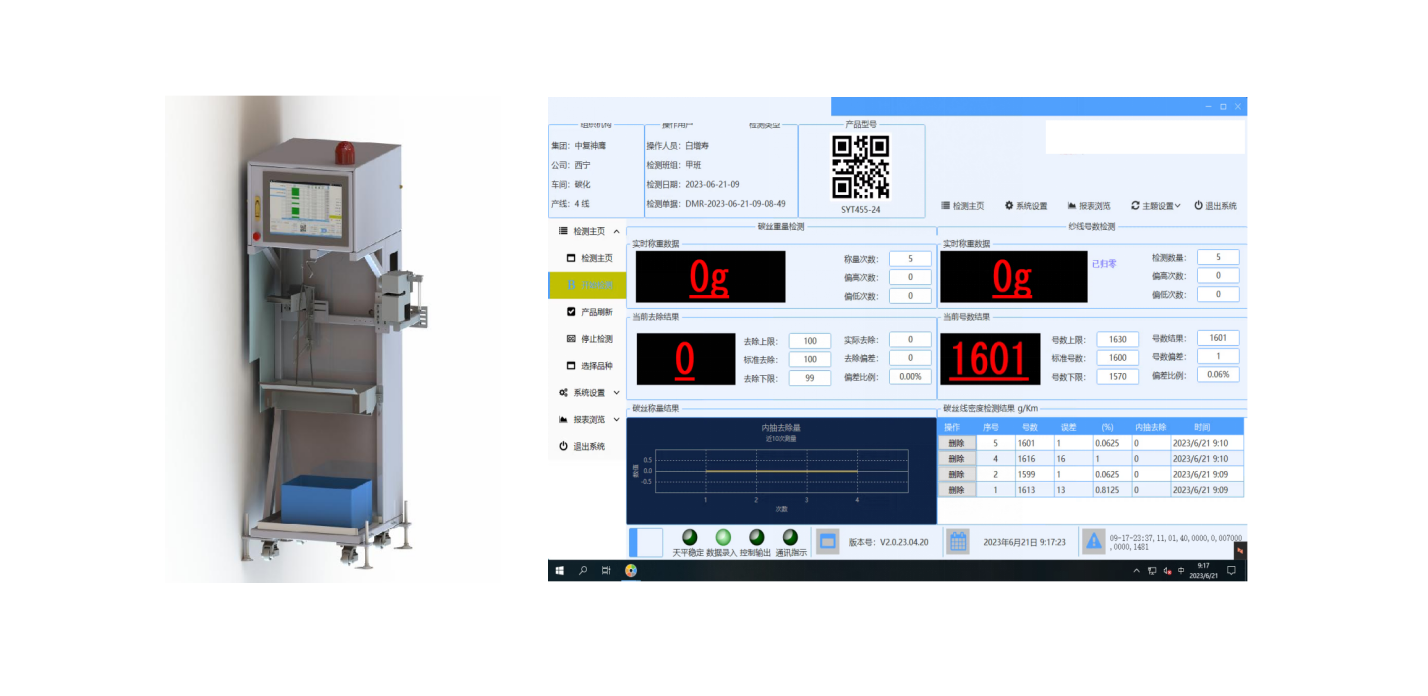The height and width of the screenshot is (696, 1428).
Task: Open Windows Task View on the taskbar
Action: (x=606, y=571)
